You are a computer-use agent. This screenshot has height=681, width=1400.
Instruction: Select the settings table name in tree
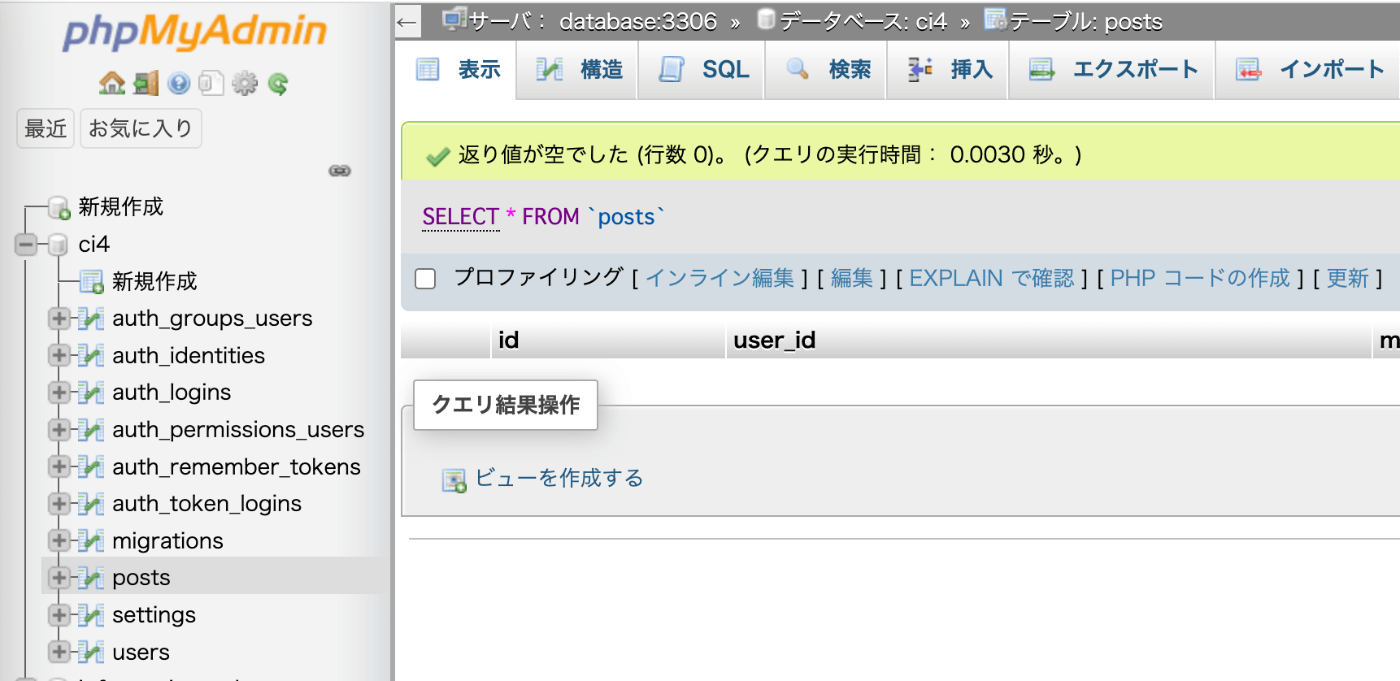coord(154,615)
